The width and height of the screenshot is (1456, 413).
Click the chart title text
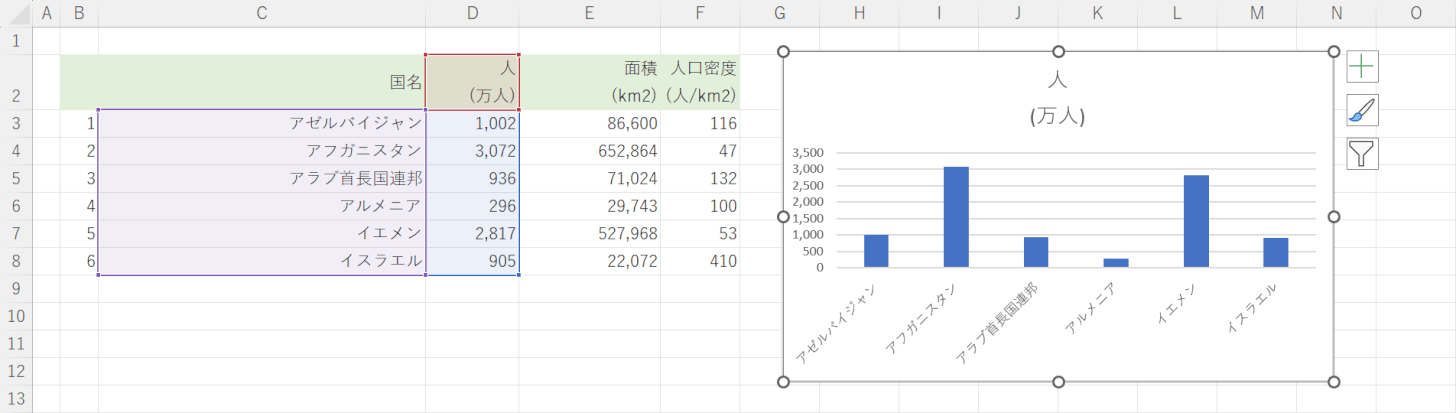point(1057,98)
